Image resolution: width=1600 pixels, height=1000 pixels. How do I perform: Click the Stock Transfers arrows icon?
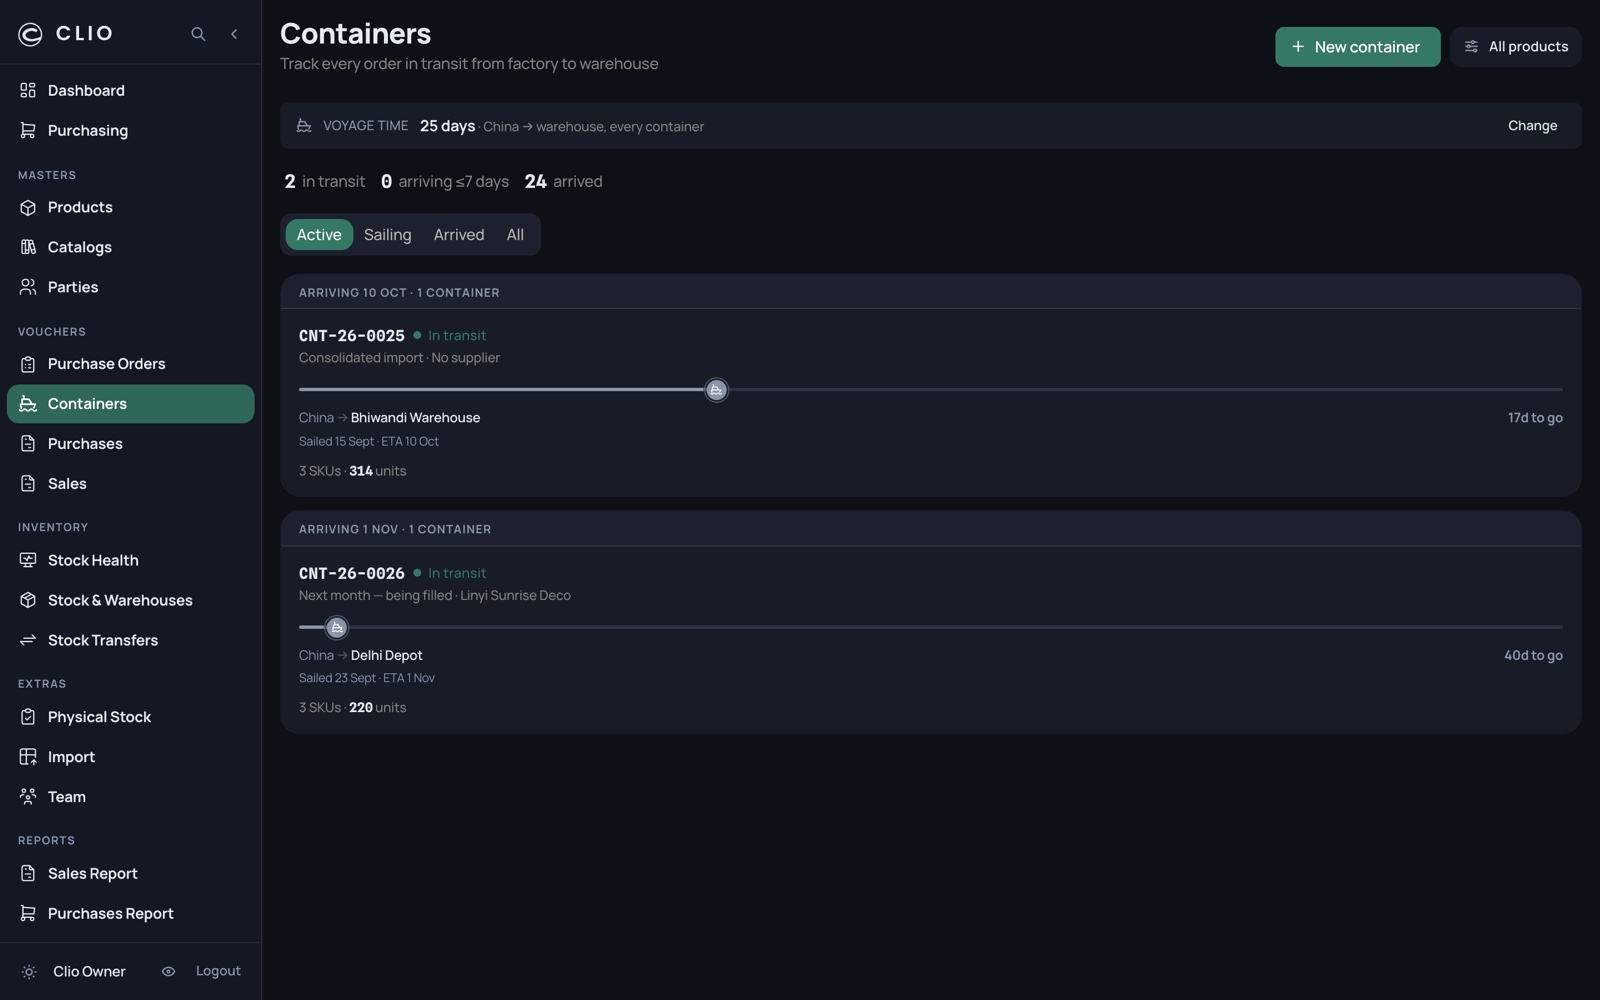[28, 640]
